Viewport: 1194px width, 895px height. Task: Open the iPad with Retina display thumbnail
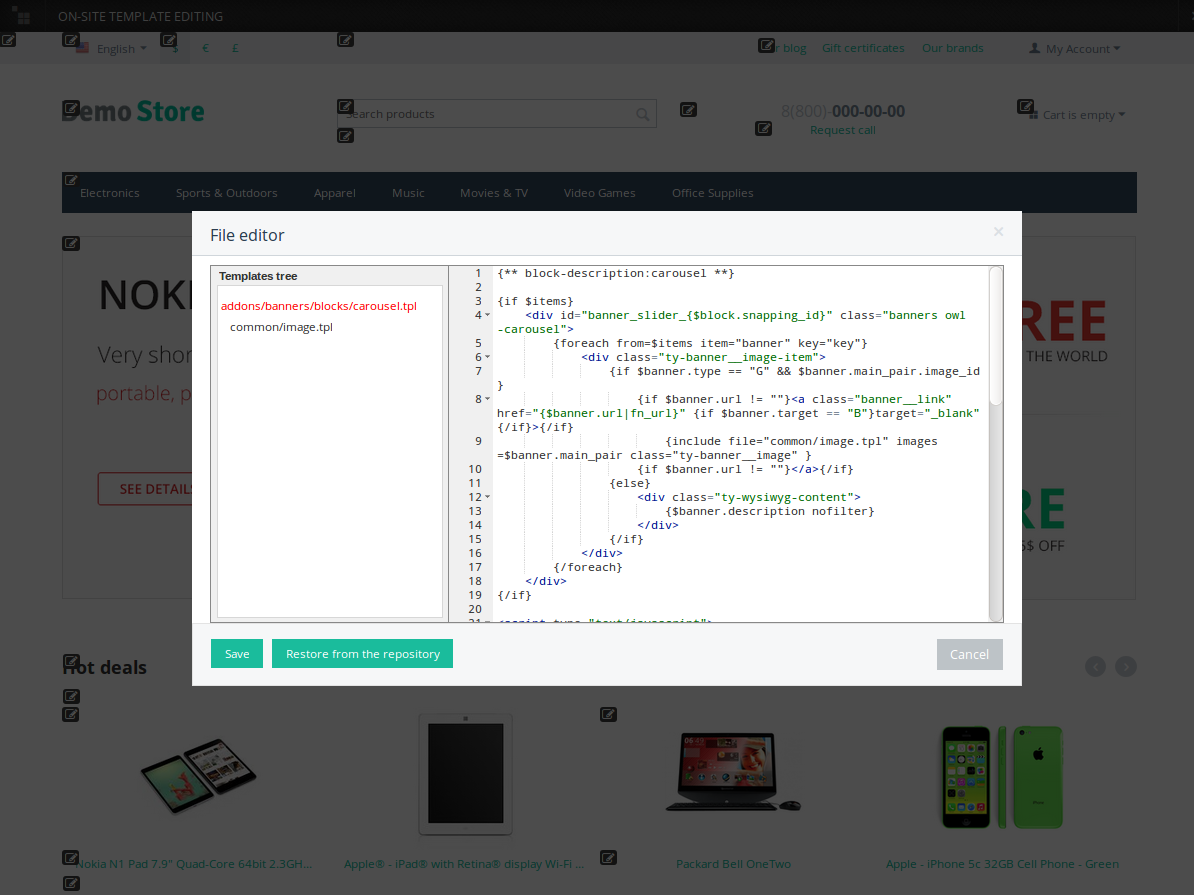(465, 775)
